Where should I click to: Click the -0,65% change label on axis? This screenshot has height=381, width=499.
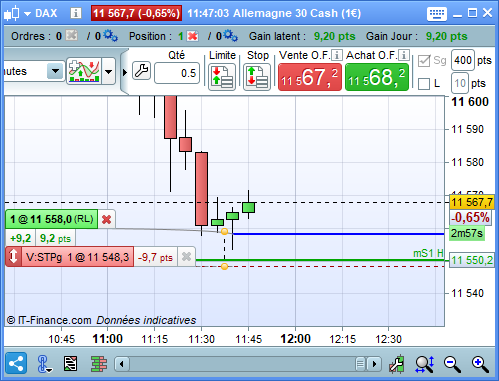click(x=470, y=218)
